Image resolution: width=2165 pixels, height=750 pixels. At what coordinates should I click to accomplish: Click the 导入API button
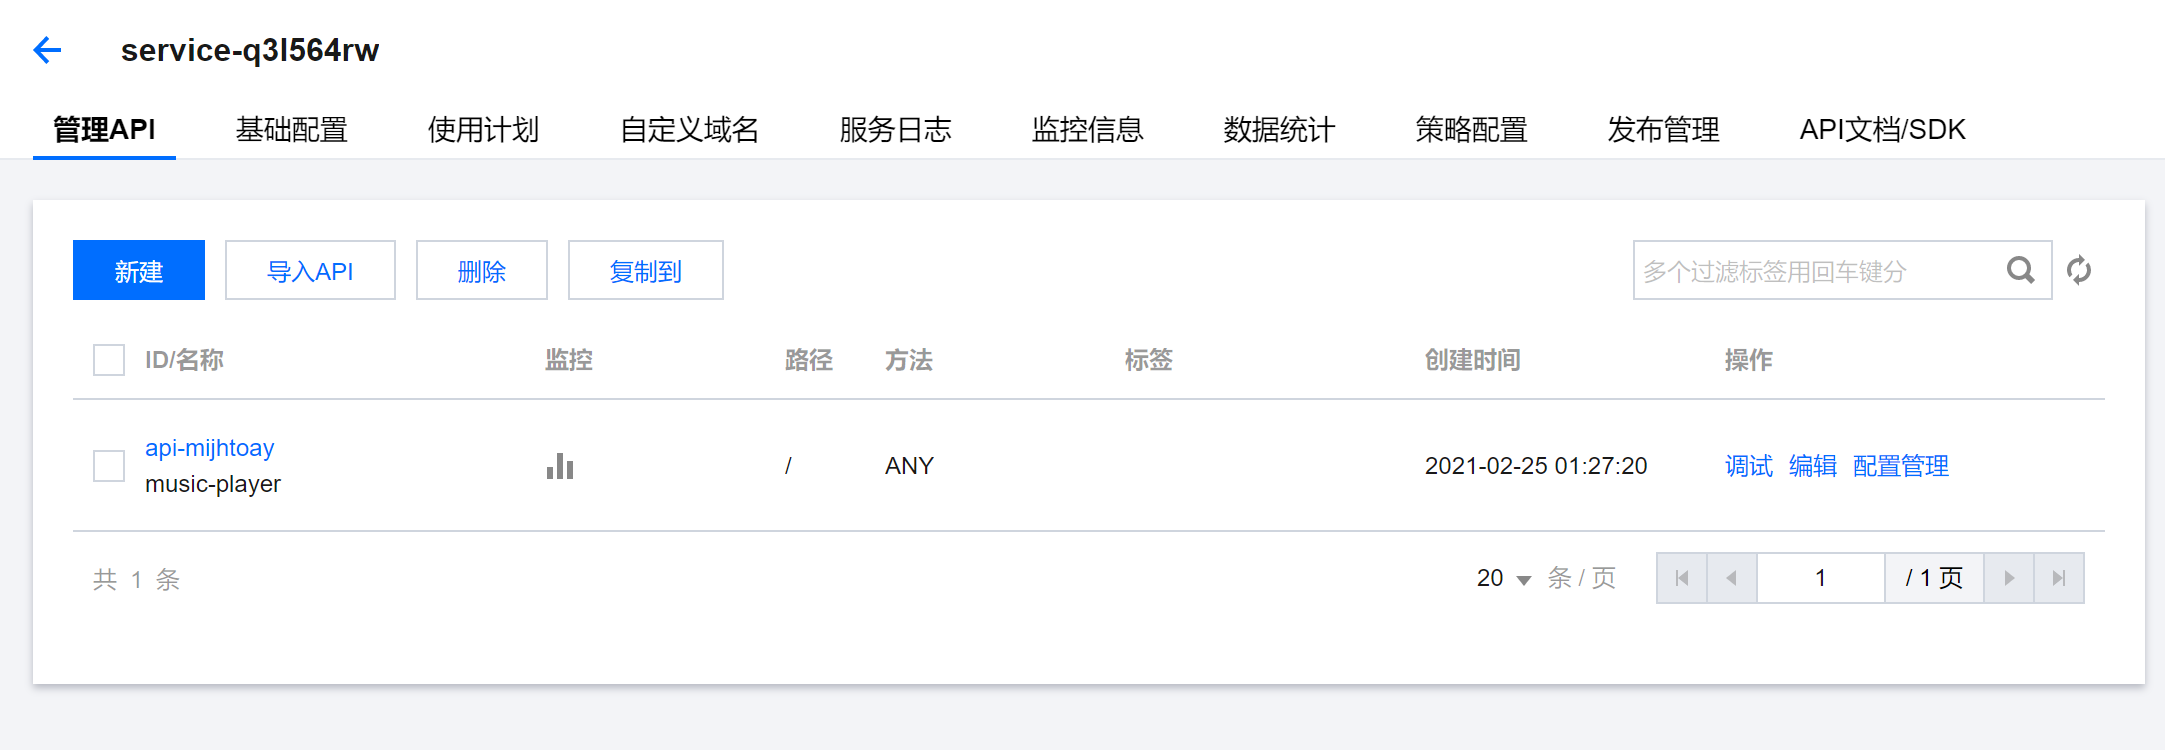[310, 270]
